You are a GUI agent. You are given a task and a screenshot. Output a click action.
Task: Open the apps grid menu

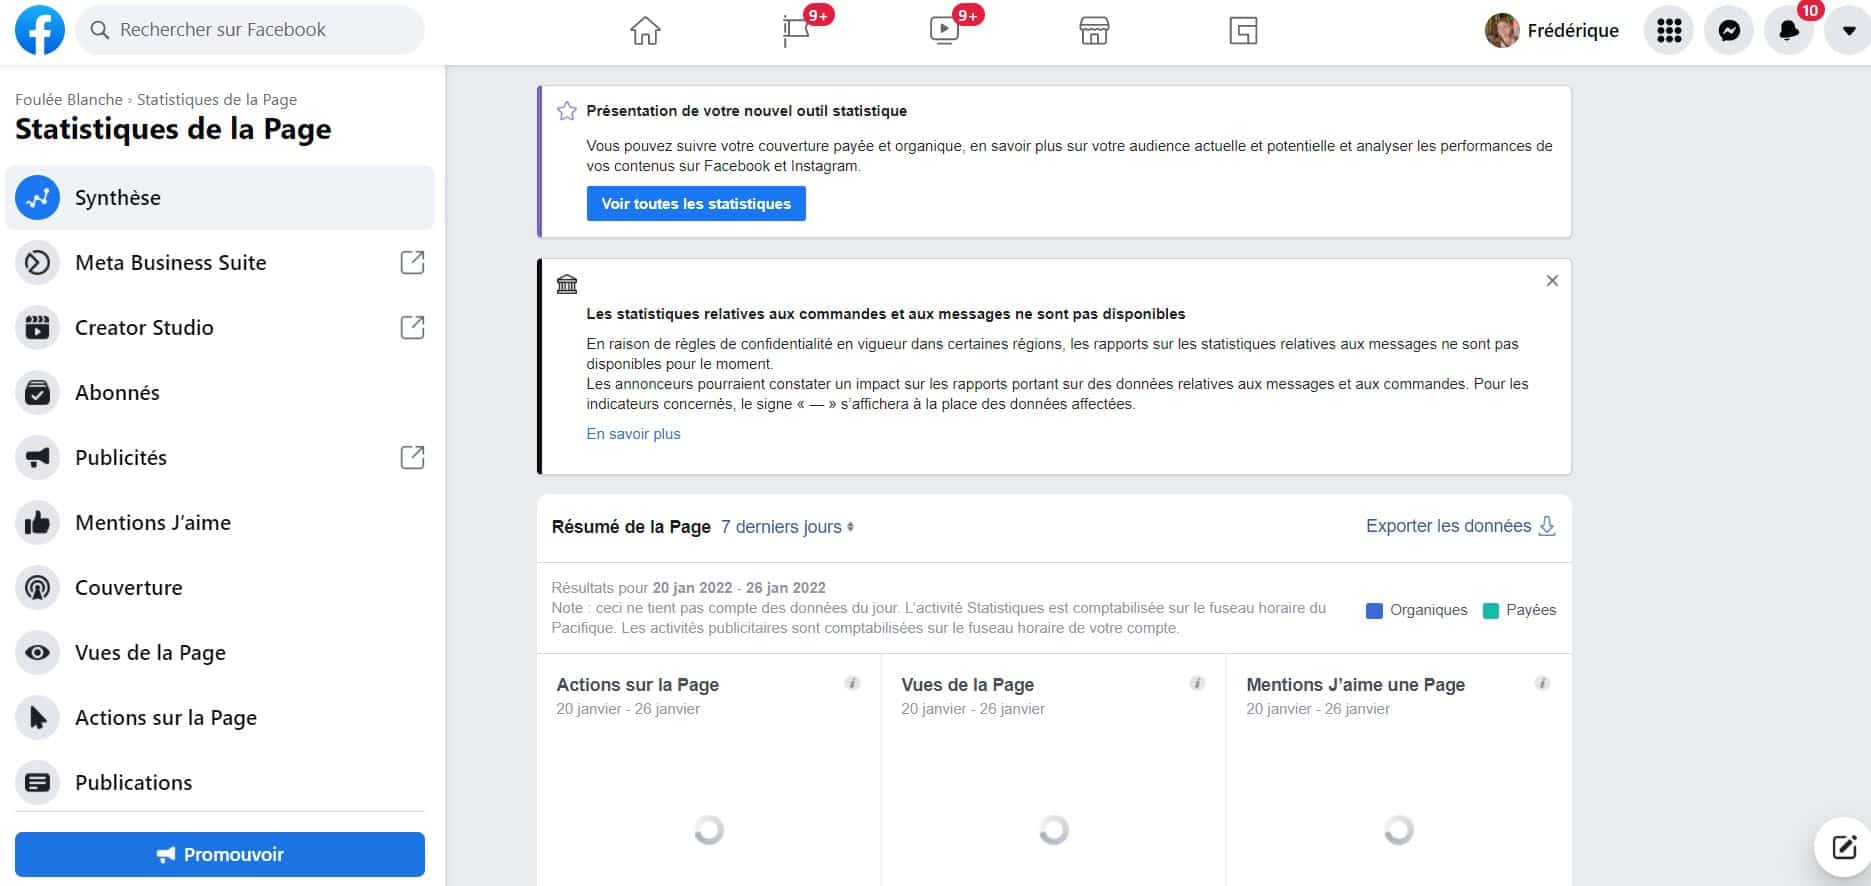pos(1668,31)
